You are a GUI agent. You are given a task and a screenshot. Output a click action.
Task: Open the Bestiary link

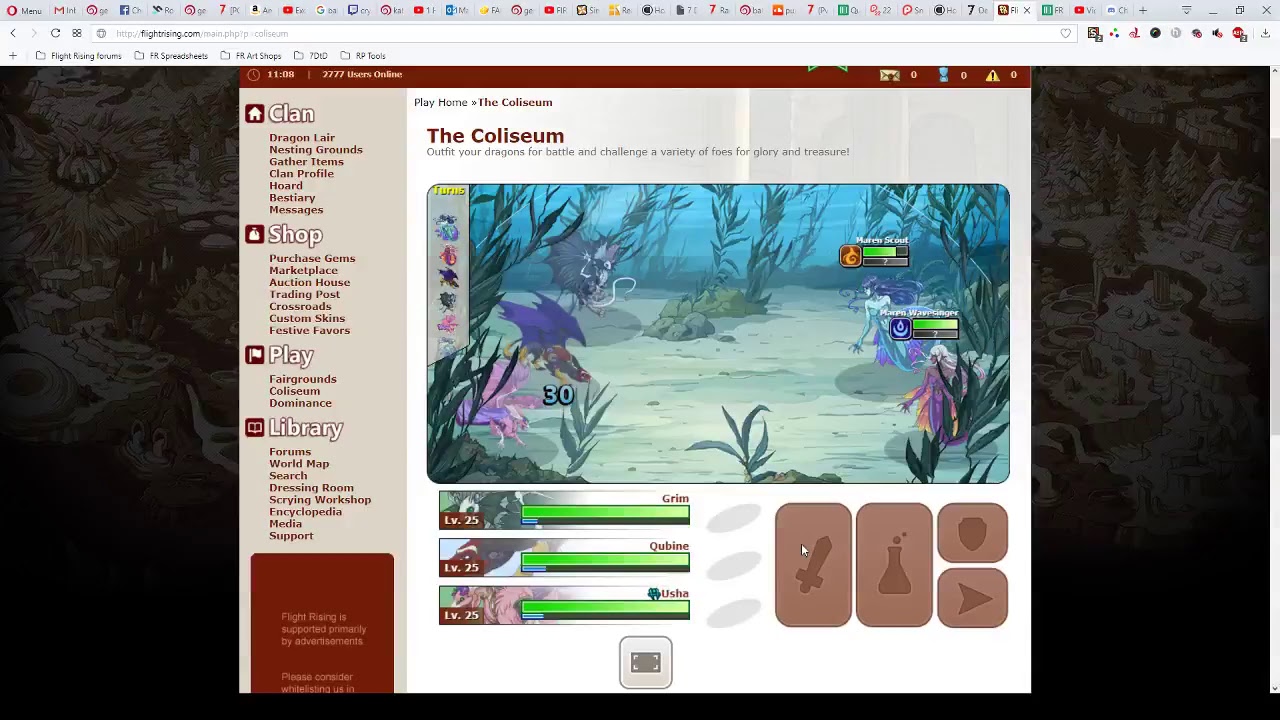pyautogui.click(x=292, y=198)
